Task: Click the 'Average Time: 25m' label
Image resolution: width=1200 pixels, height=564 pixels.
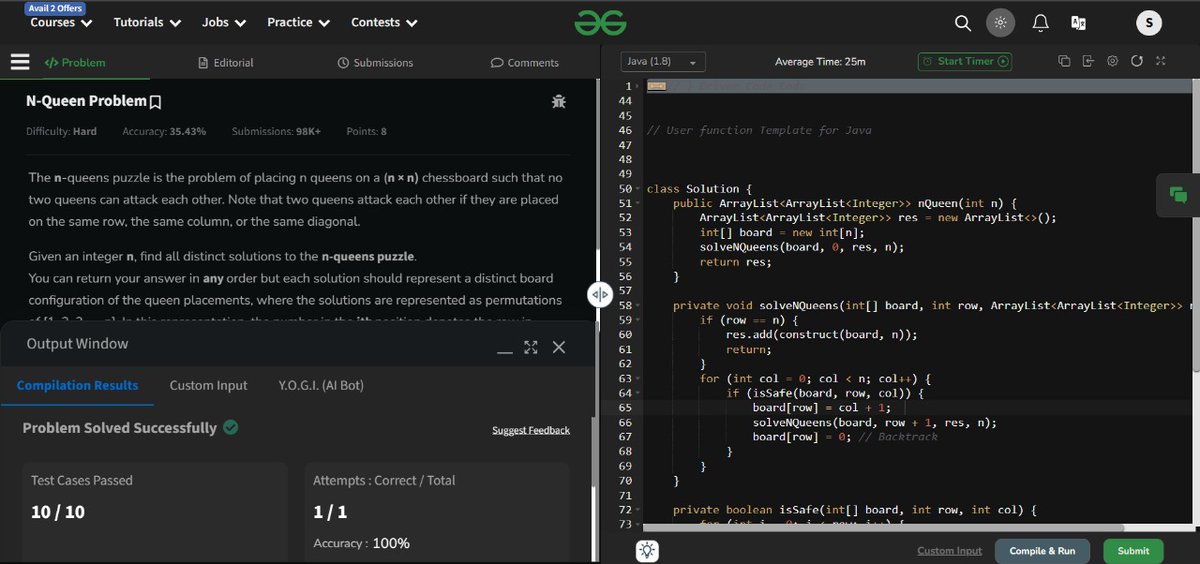Action: (820, 62)
